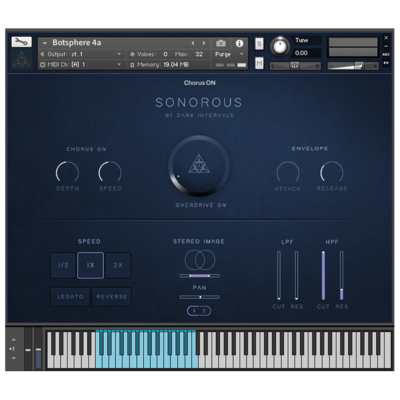Load the next preset with the right arrow
The width and height of the screenshot is (400, 400).
(204, 43)
